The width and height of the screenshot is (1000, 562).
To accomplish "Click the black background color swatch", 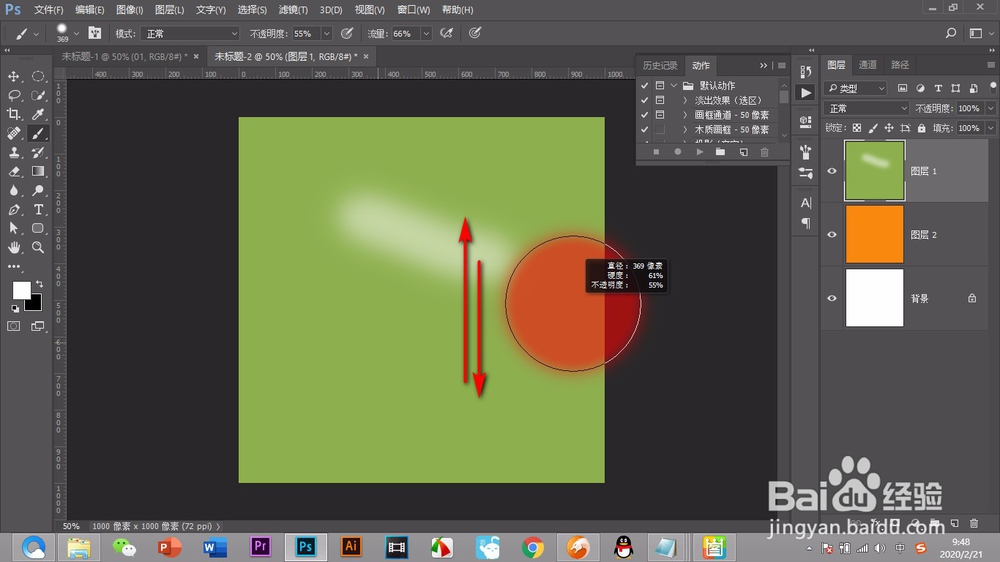I will (x=34, y=304).
